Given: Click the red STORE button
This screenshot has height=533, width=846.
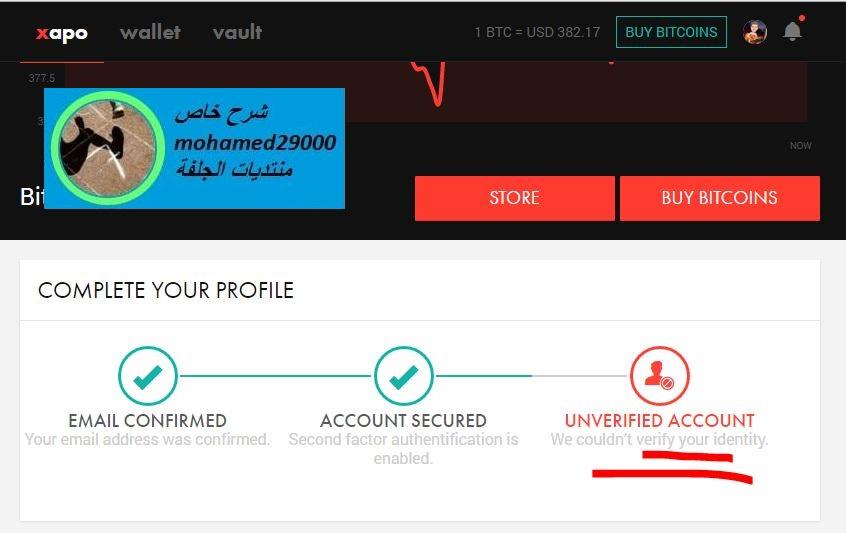Looking at the screenshot, I should tap(515, 198).
